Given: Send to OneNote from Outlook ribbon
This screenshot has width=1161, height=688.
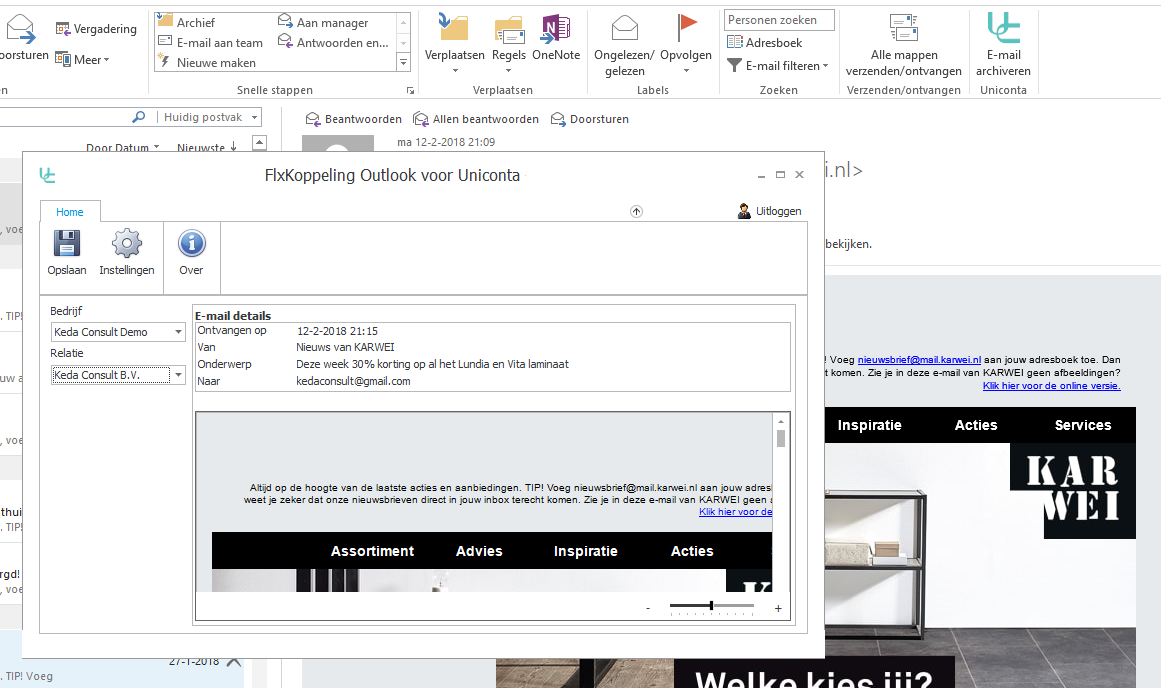Looking at the screenshot, I should point(556,39).
